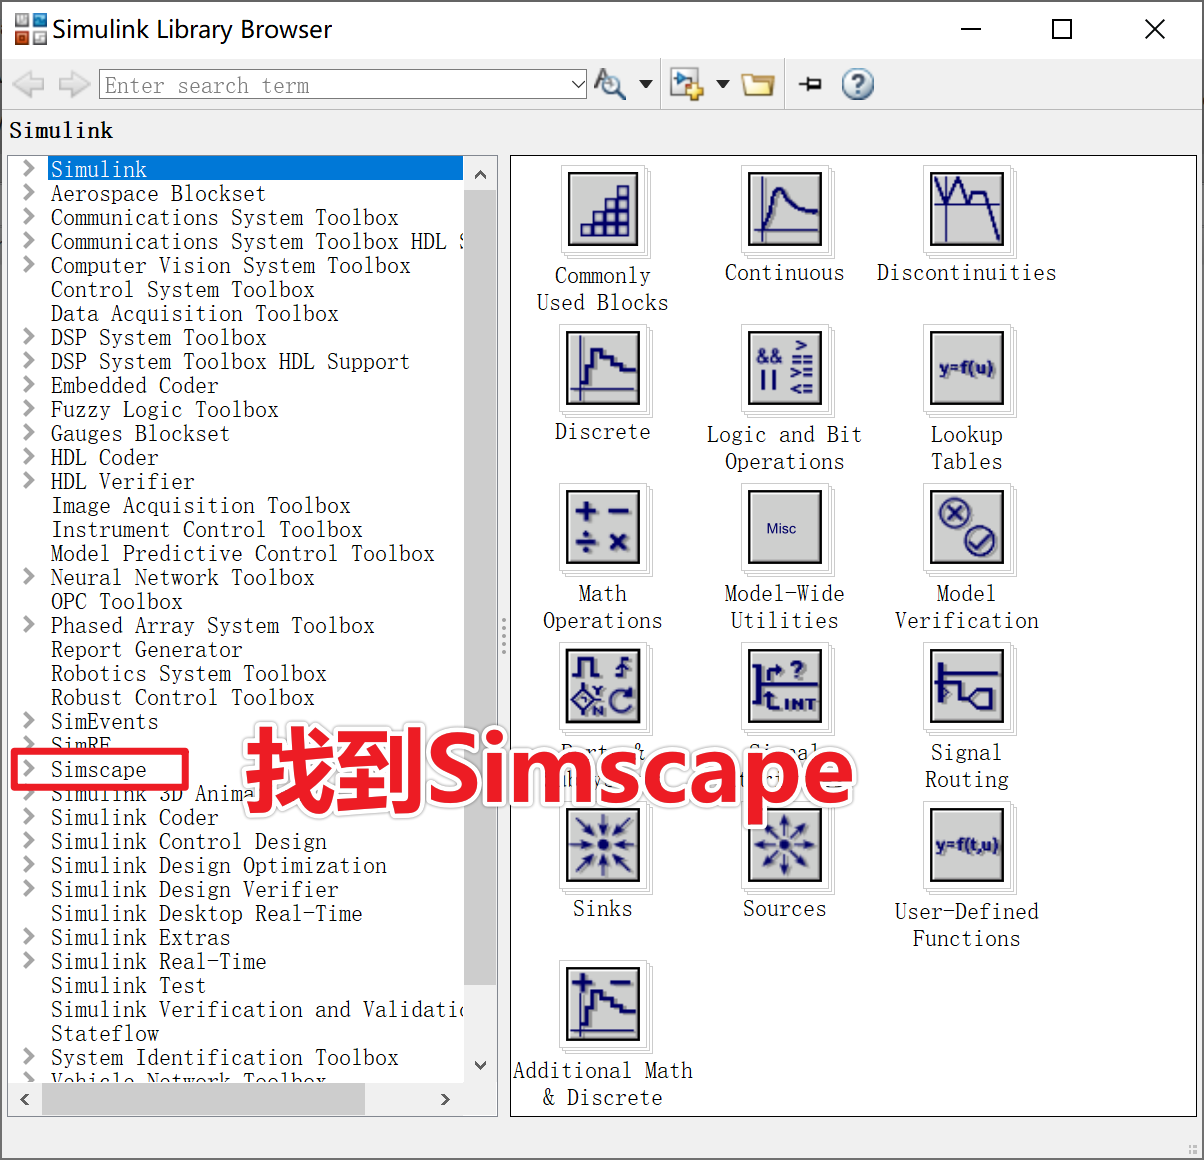
Task: Open Logic and Bit Operations library
Action: click(784, 369)
